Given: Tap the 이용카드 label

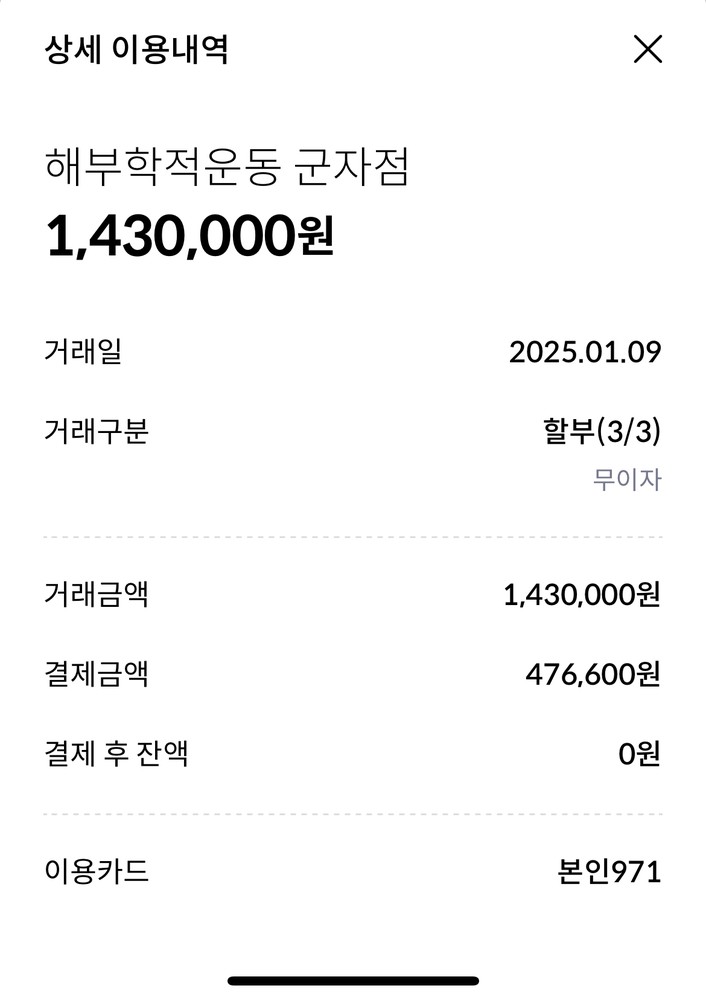Looking at the screenshot, I should point(96,871).
